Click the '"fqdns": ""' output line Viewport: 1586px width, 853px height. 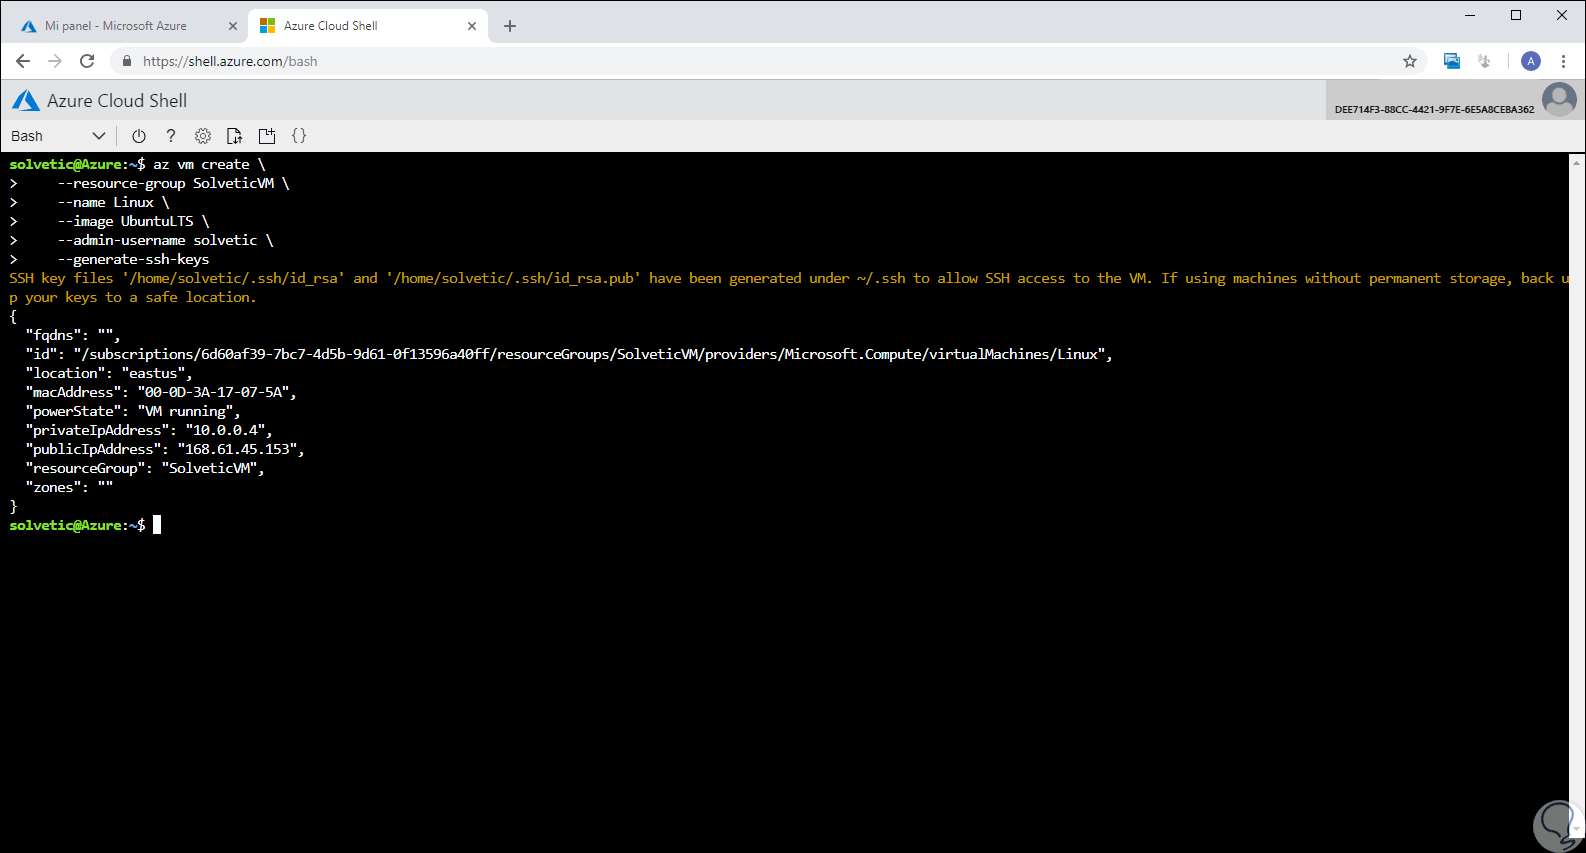tap(73, 335)
